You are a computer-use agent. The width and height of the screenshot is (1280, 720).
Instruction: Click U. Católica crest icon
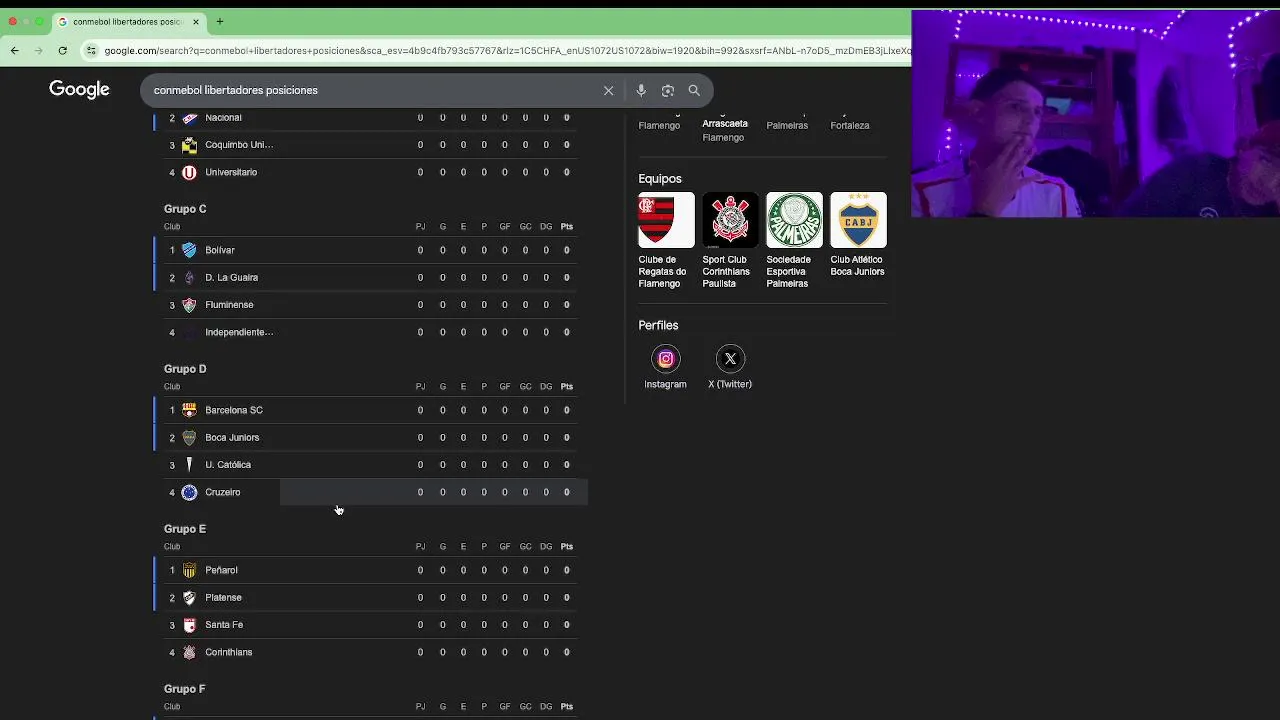[189, 465]
